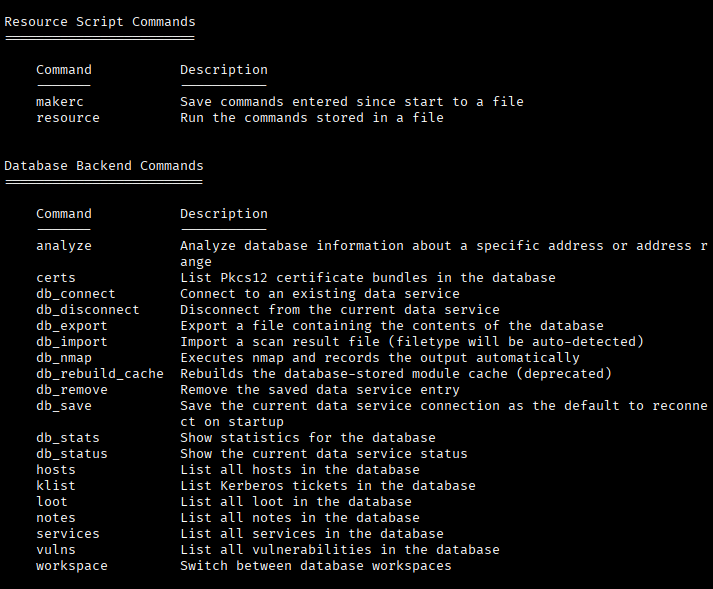Viewport: 713px width, 589px height.
Task: Select the db_disconnect command name
Action: tap(88, 310)
